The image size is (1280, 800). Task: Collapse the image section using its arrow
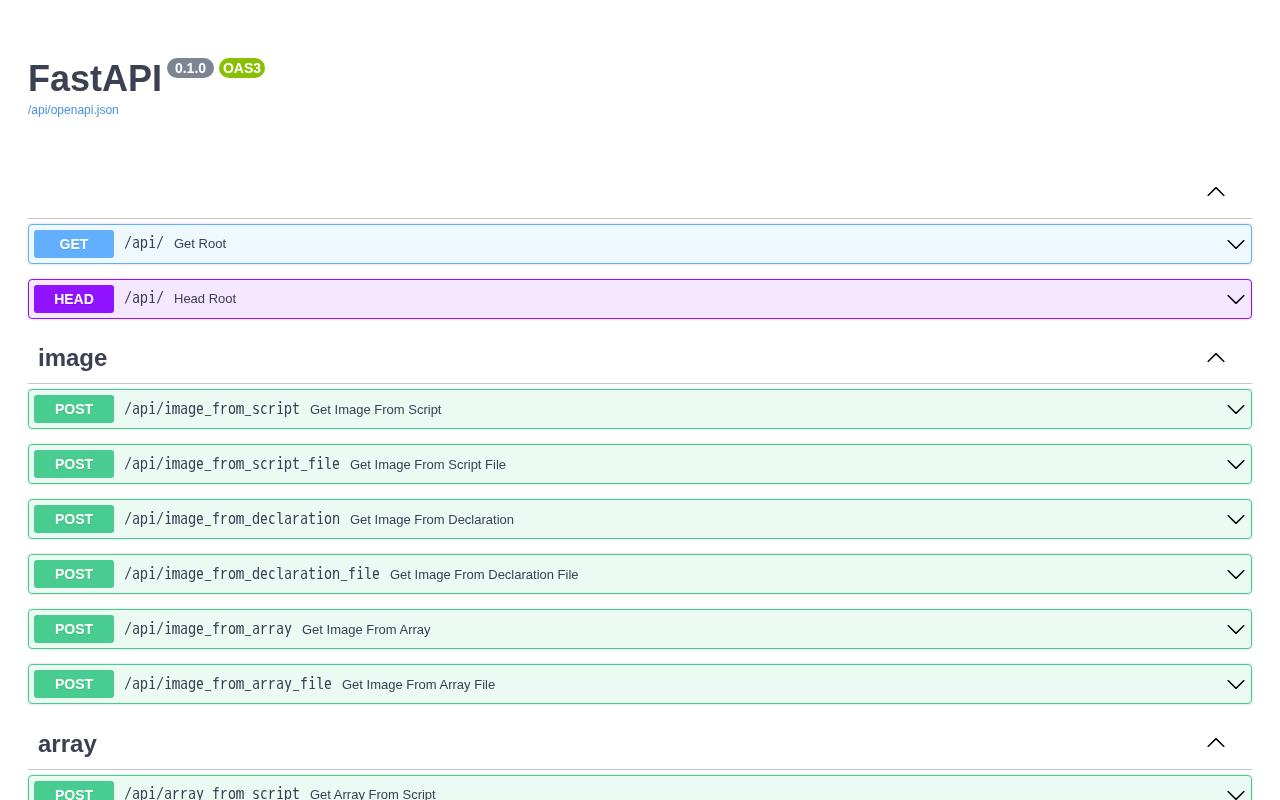click(x=1216, y=357)
